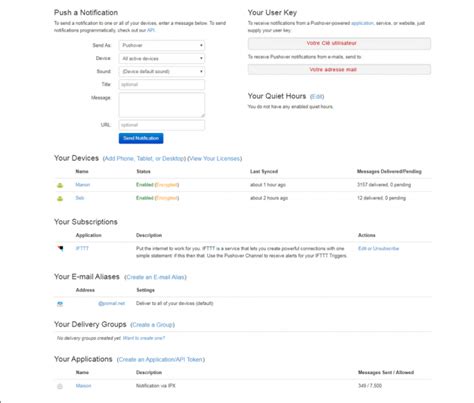
Task: Open Add Phone, Tablet, or Desktop link
Action: [x=144, y=159]
